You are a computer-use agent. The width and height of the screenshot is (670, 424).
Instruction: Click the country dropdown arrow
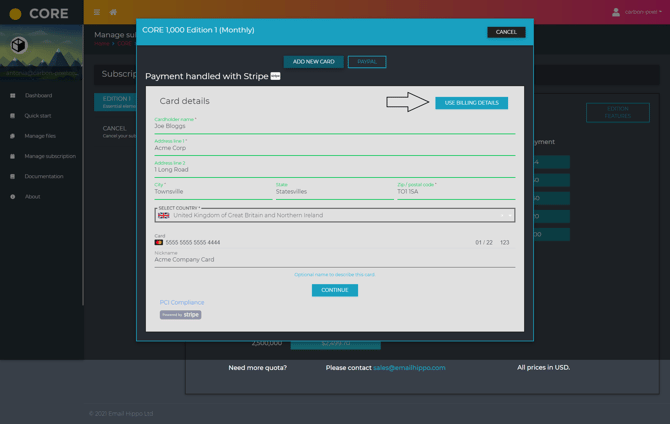tap(510, 215)
